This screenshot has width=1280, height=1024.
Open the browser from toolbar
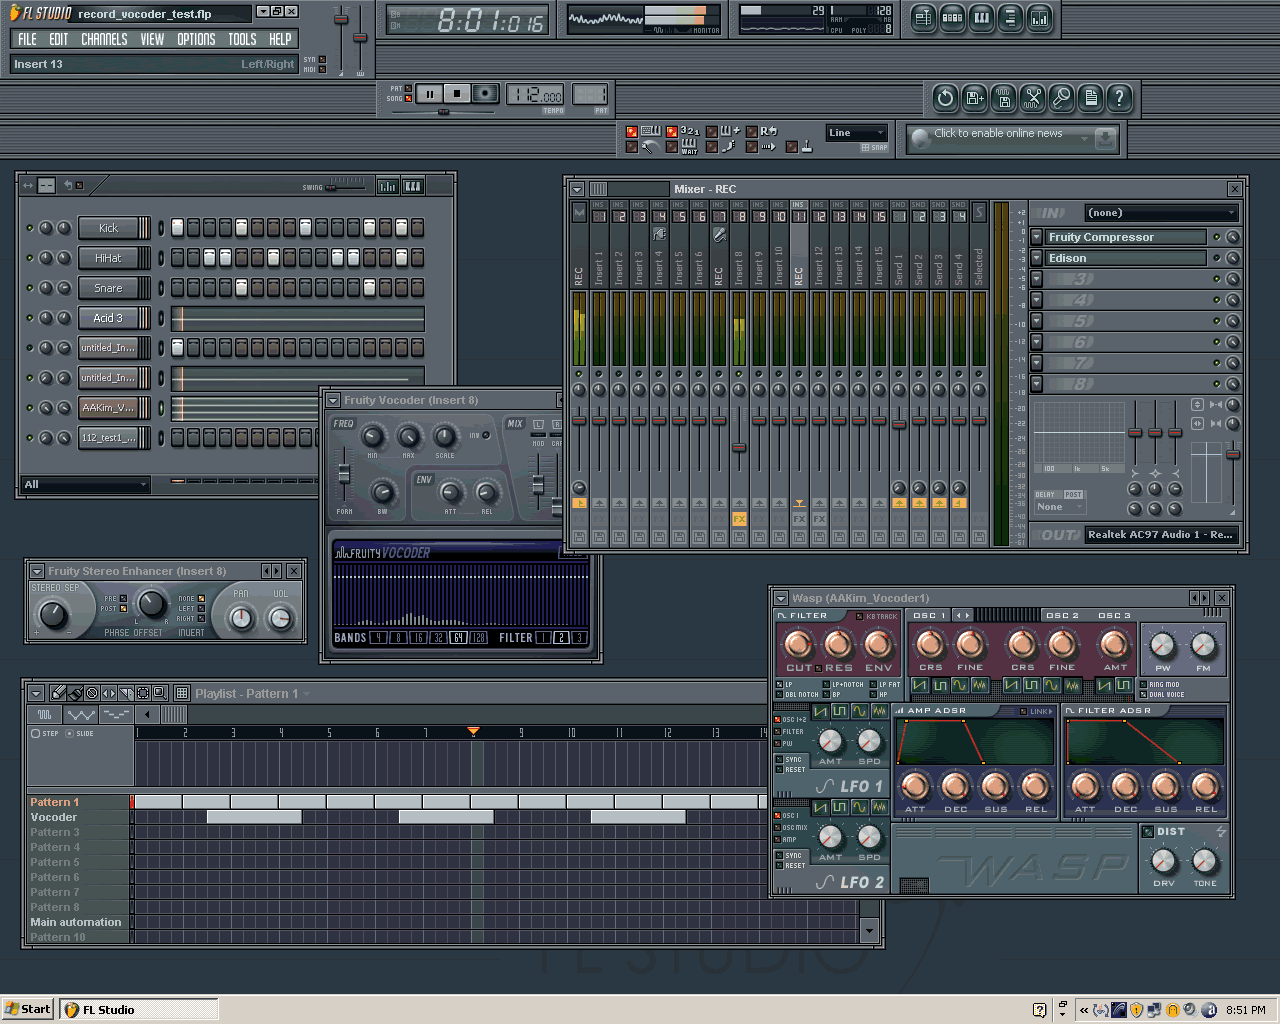tap(1010, 17)
